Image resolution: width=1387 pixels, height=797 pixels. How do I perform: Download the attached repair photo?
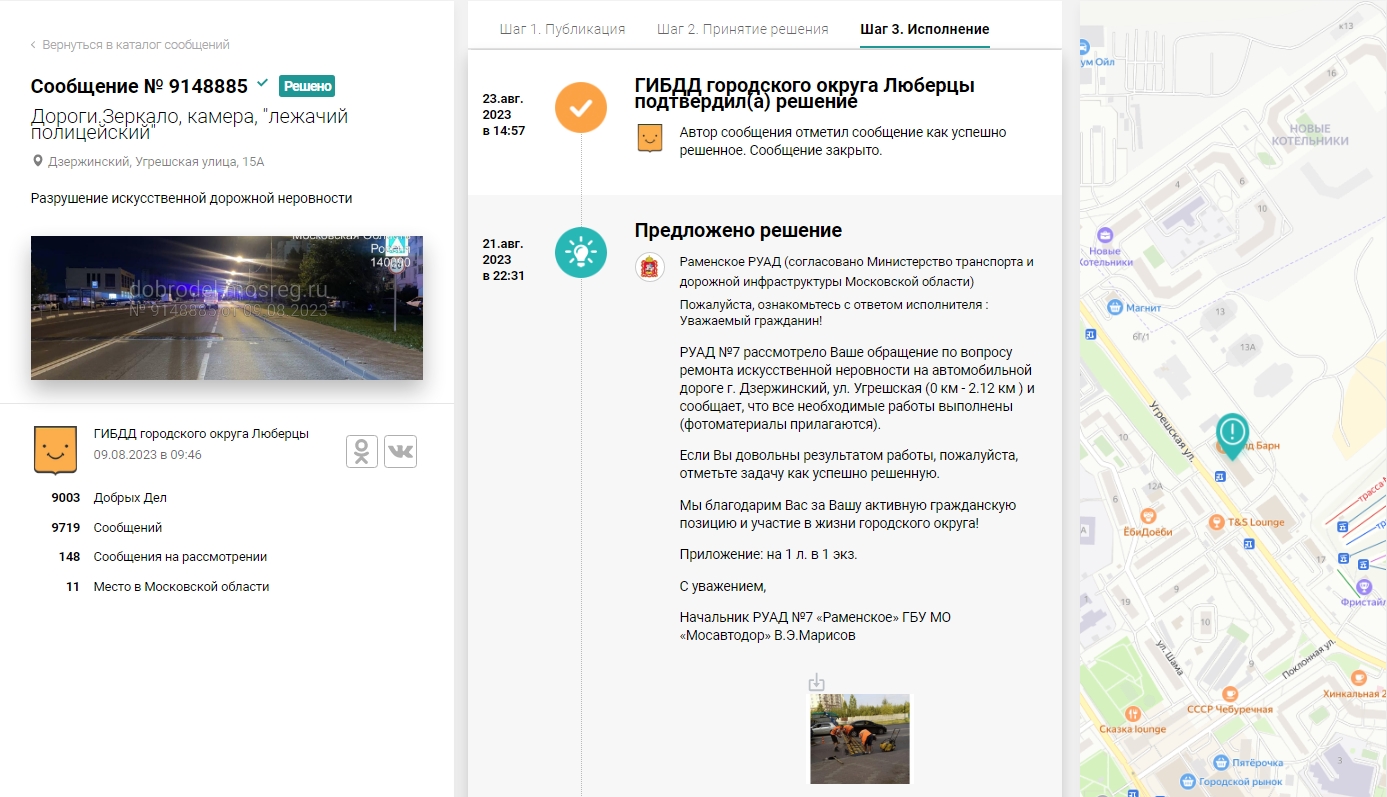[817, 683]
